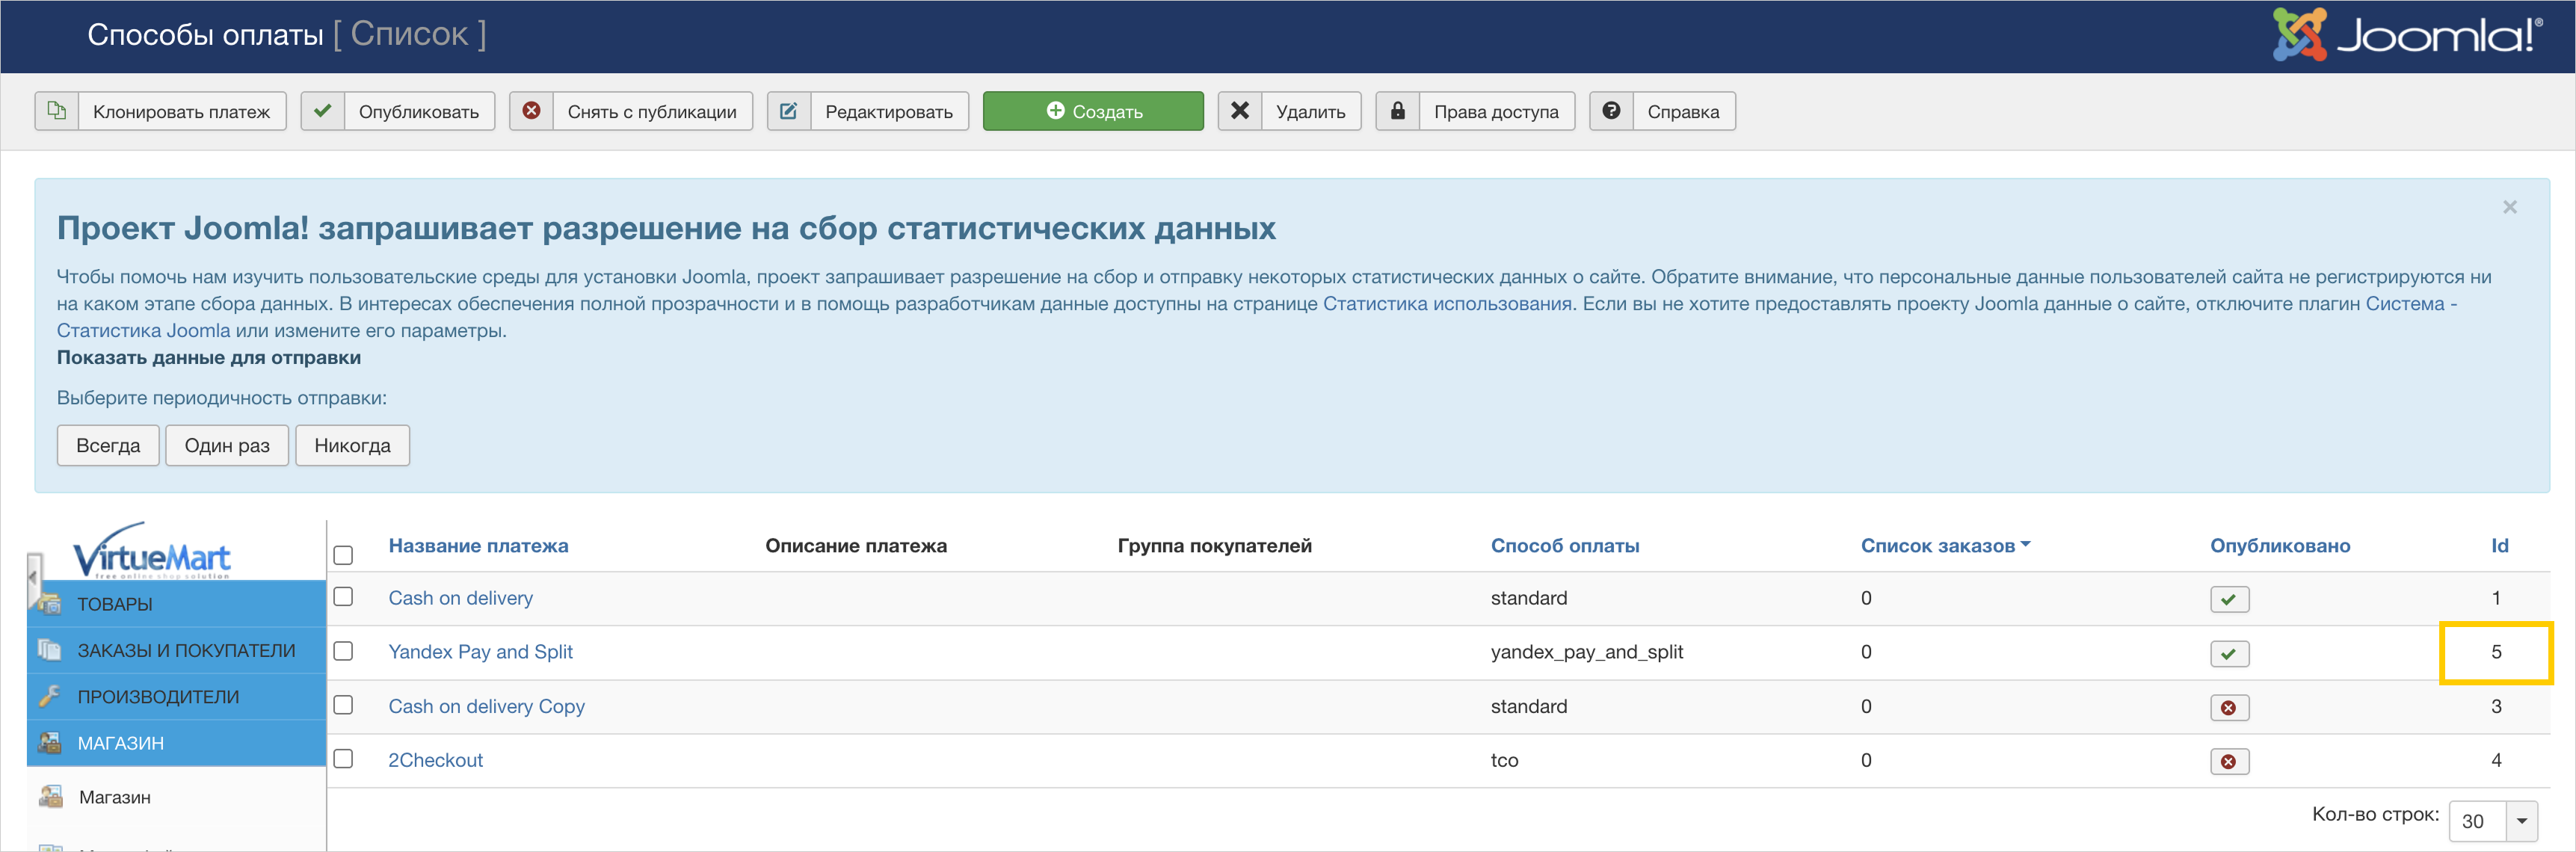Click the Clone payment copy icon

pyautogui.click(x=57, y=111)
